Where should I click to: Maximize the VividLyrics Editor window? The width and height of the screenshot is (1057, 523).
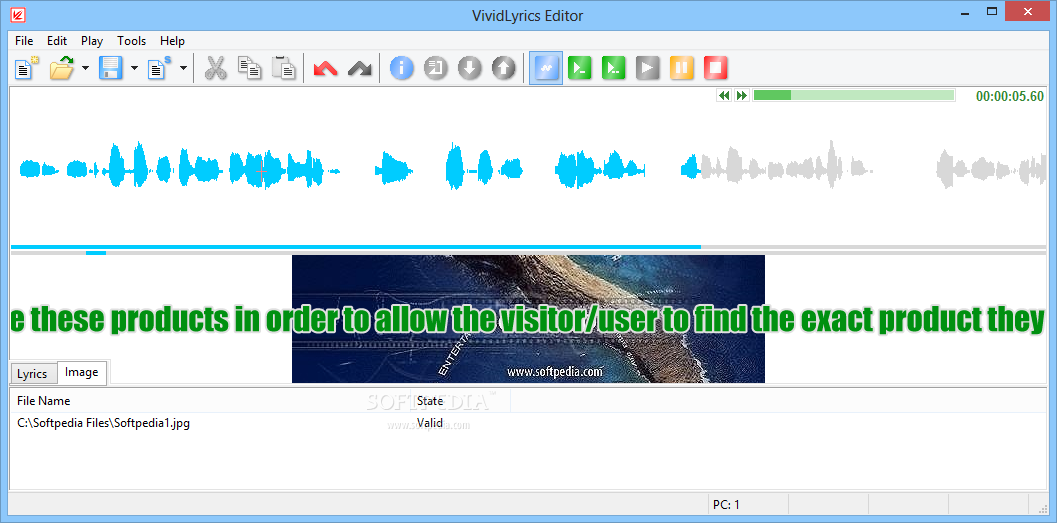(992, 11)
